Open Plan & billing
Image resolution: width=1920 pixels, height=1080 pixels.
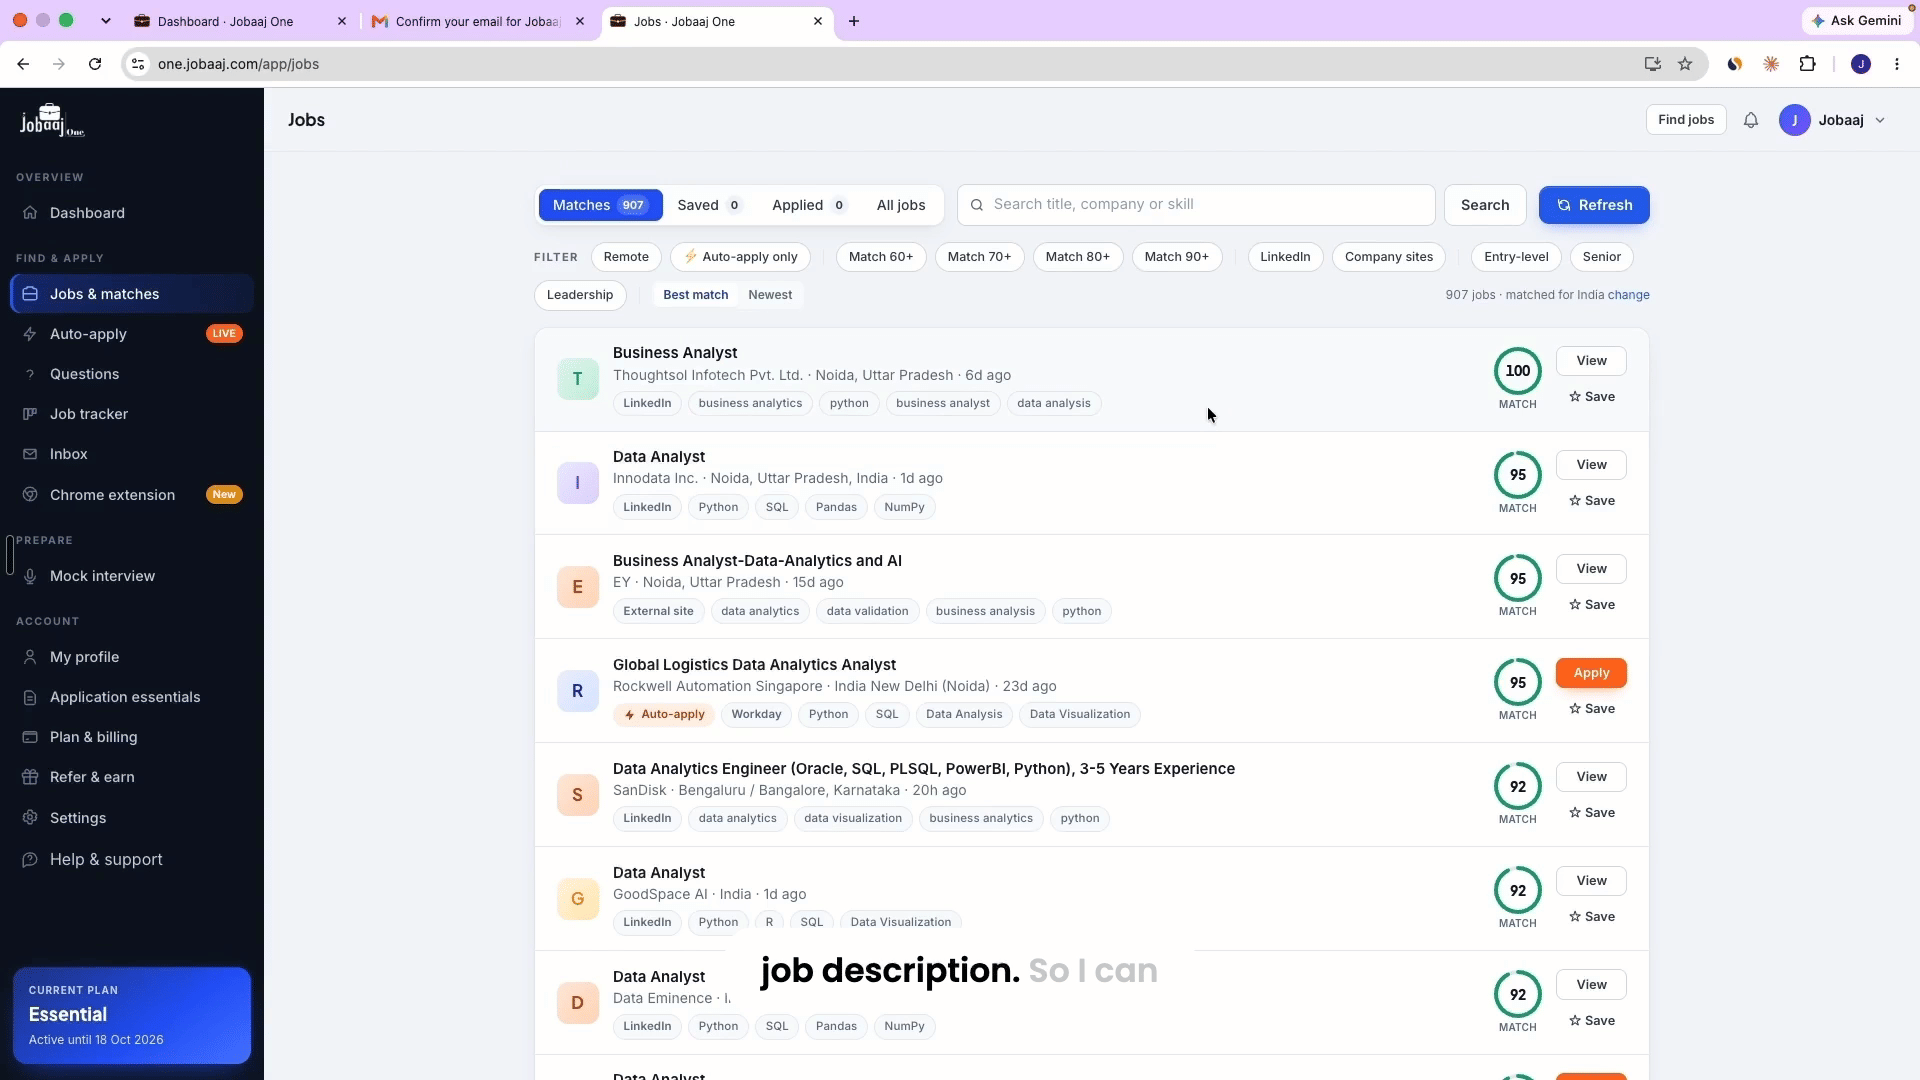pos(131,737)
